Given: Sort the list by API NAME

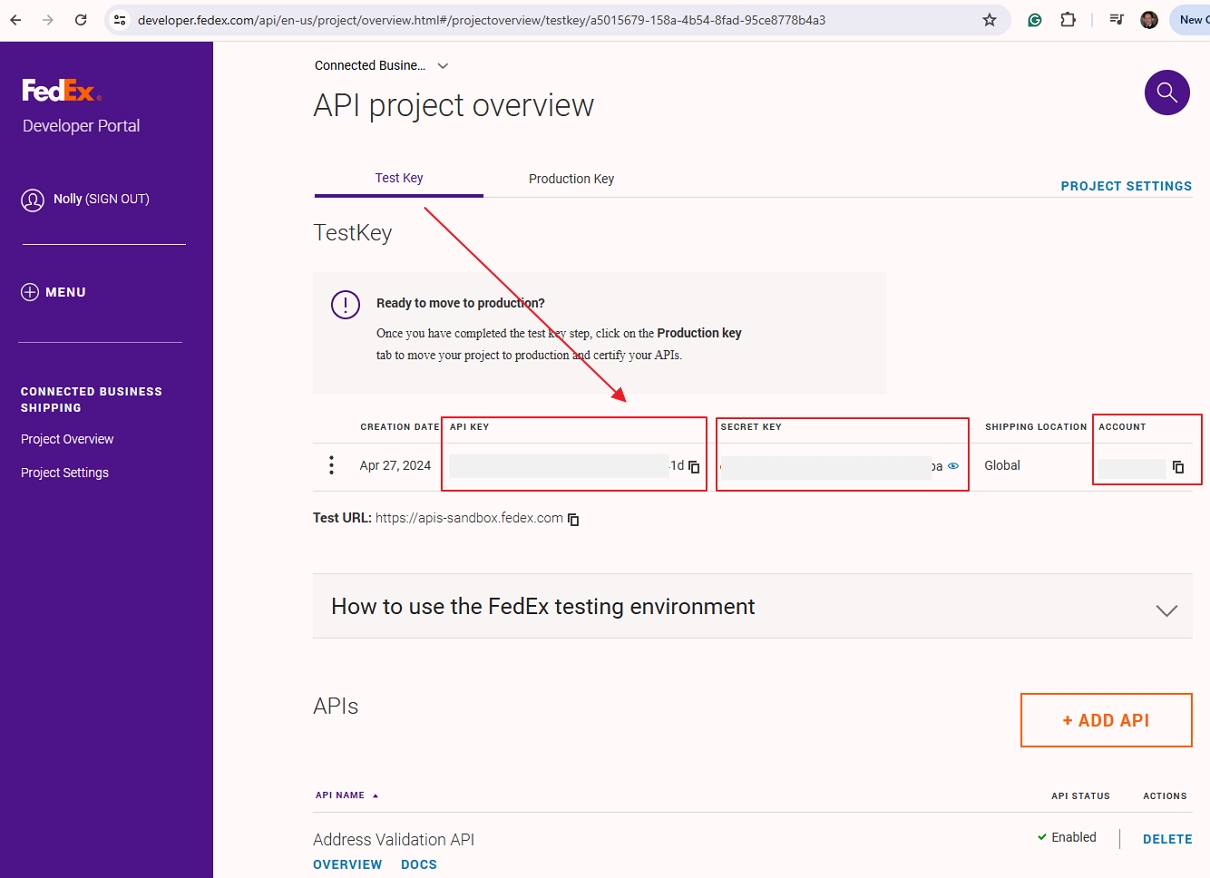Looking at the screenshot, I should tap(347, 796).
